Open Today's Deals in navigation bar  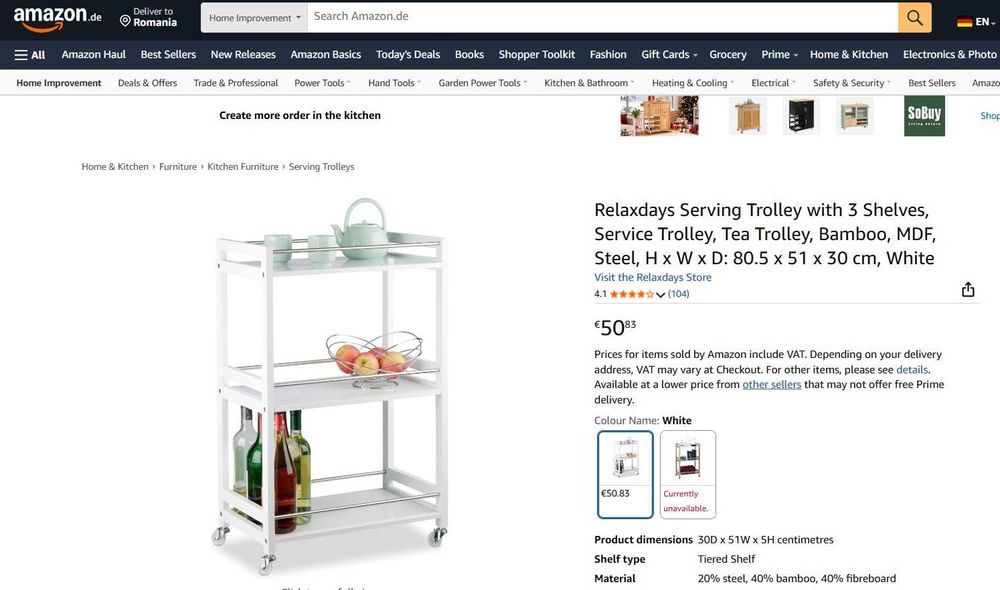click(x=408, y=55)
